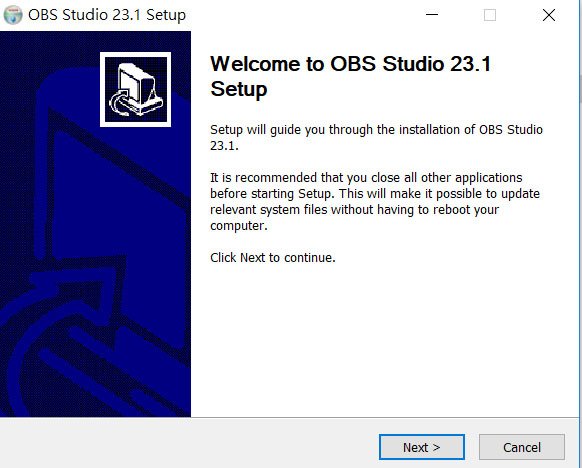Click the grayed-out maximize window button
Screen dimensions: 582x468
point(490,15)
